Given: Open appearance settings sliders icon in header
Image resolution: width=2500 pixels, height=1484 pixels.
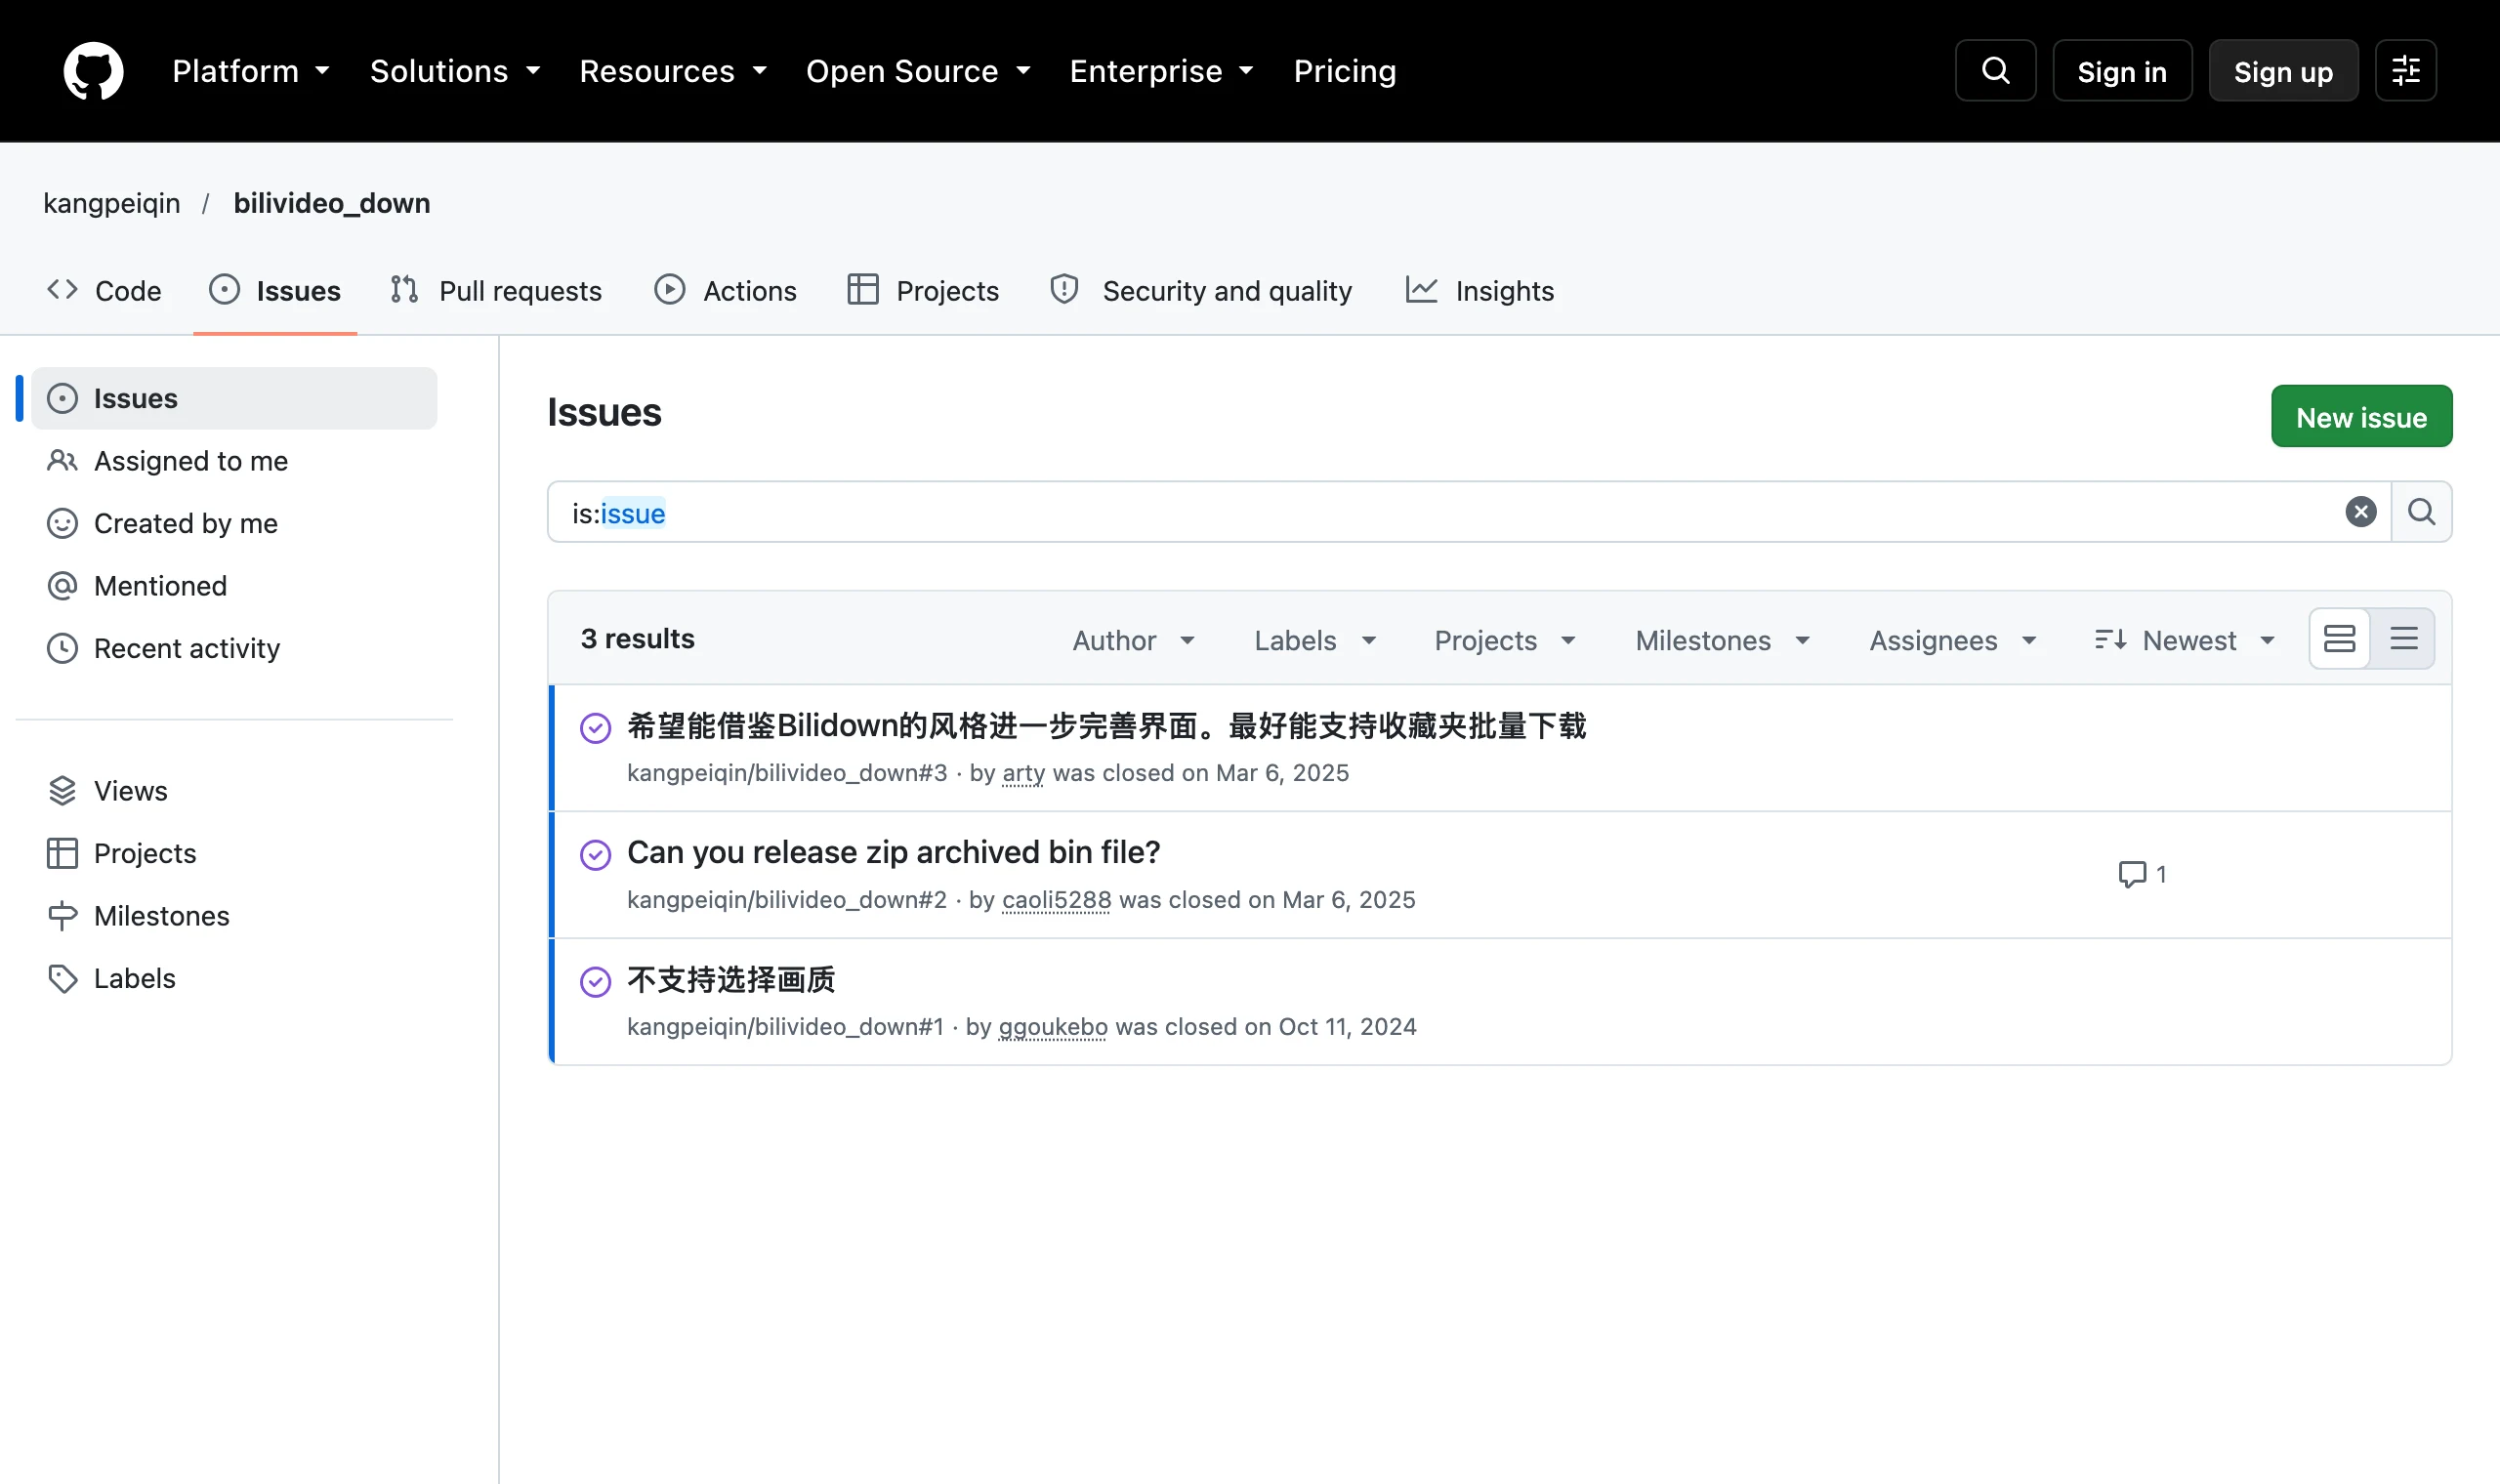Looking at the screenshot, I should pos(2405,71).
